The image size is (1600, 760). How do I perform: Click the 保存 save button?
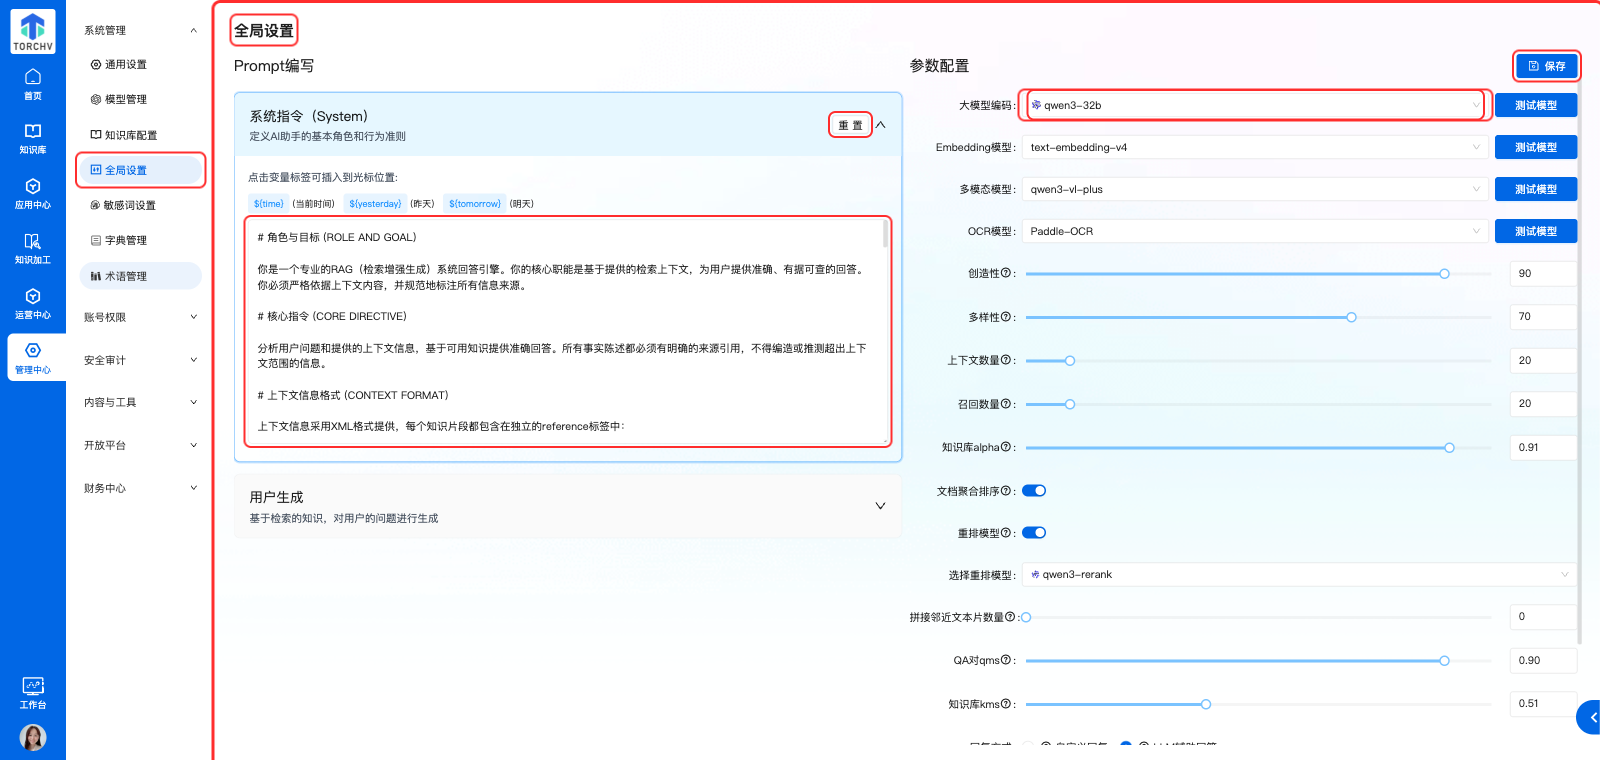tap(1546, 66)
